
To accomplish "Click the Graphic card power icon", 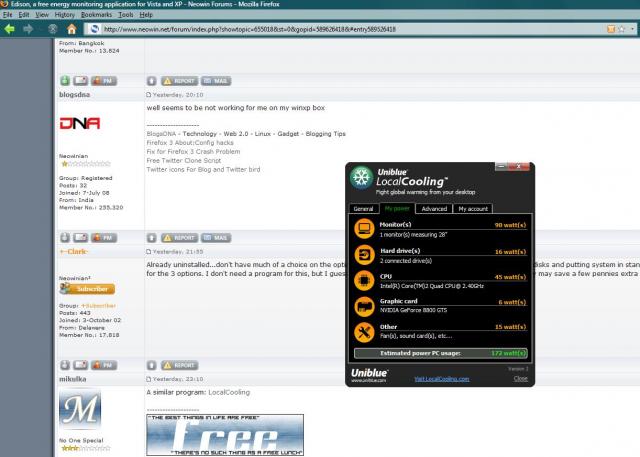I will pyautogui.click(x=364, y=306).
